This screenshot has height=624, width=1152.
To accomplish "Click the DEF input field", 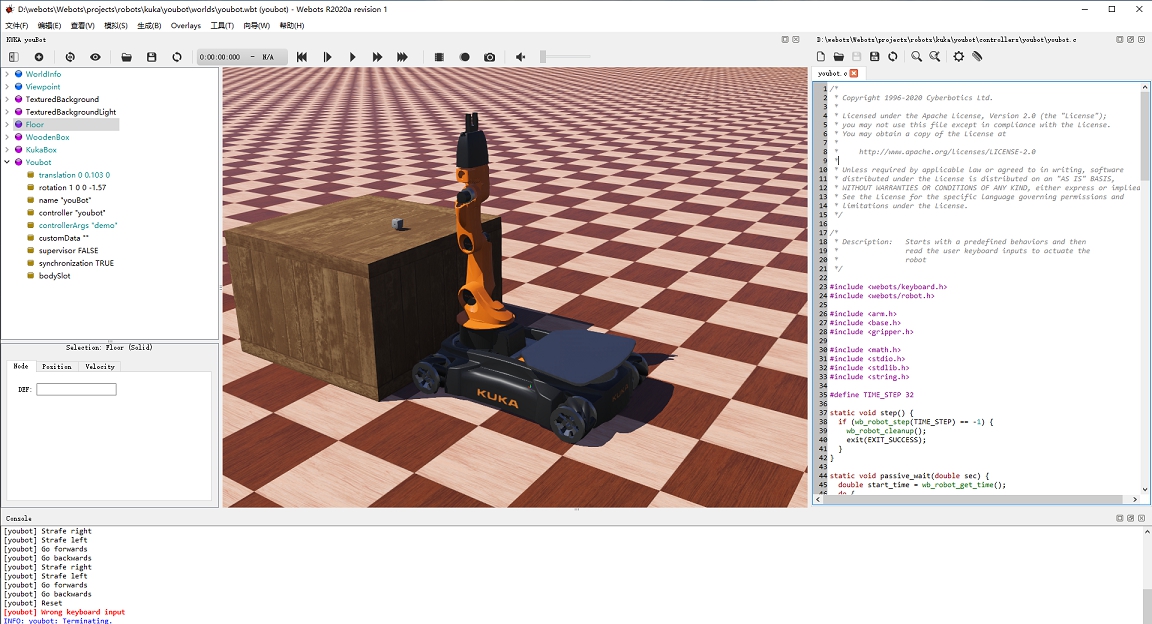I will click(76, 389).
